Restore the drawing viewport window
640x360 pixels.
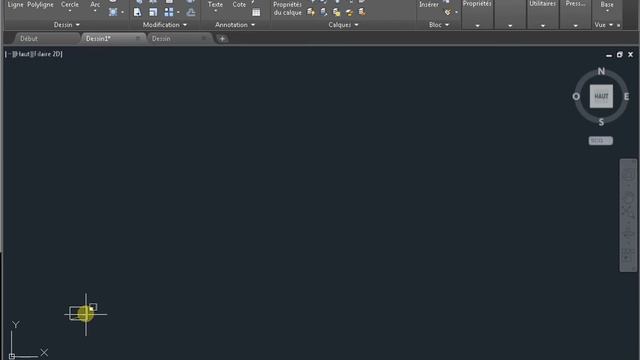[x=620, y=54]
